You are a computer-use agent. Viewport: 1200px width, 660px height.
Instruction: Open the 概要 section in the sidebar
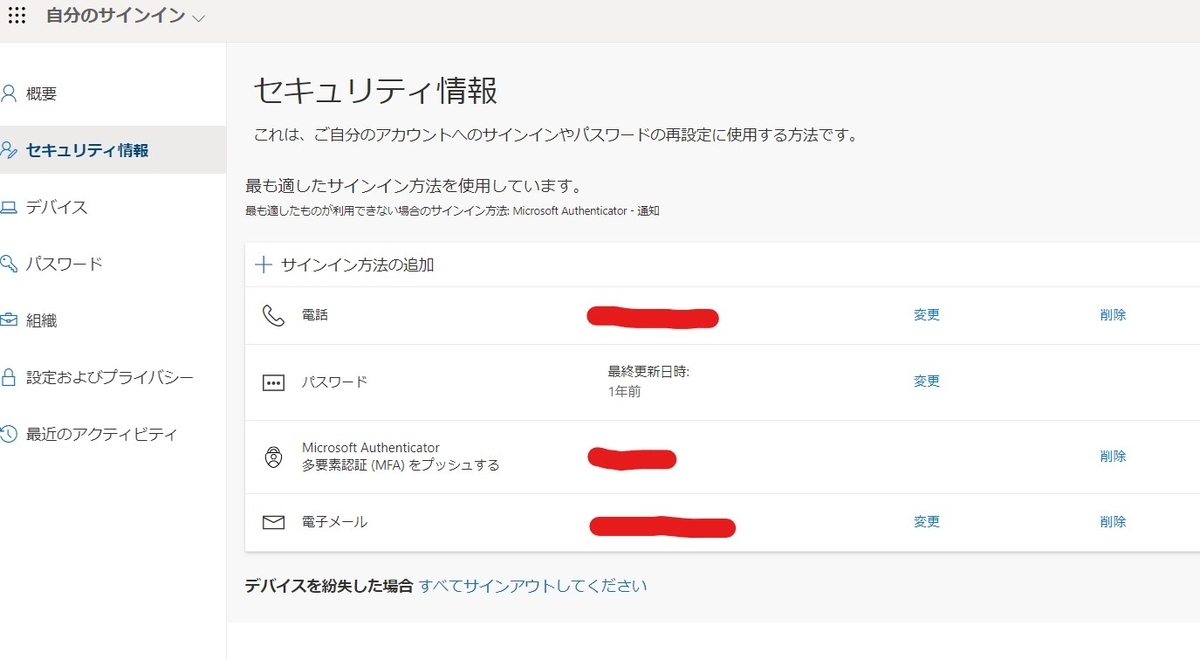tap(46, 93)
